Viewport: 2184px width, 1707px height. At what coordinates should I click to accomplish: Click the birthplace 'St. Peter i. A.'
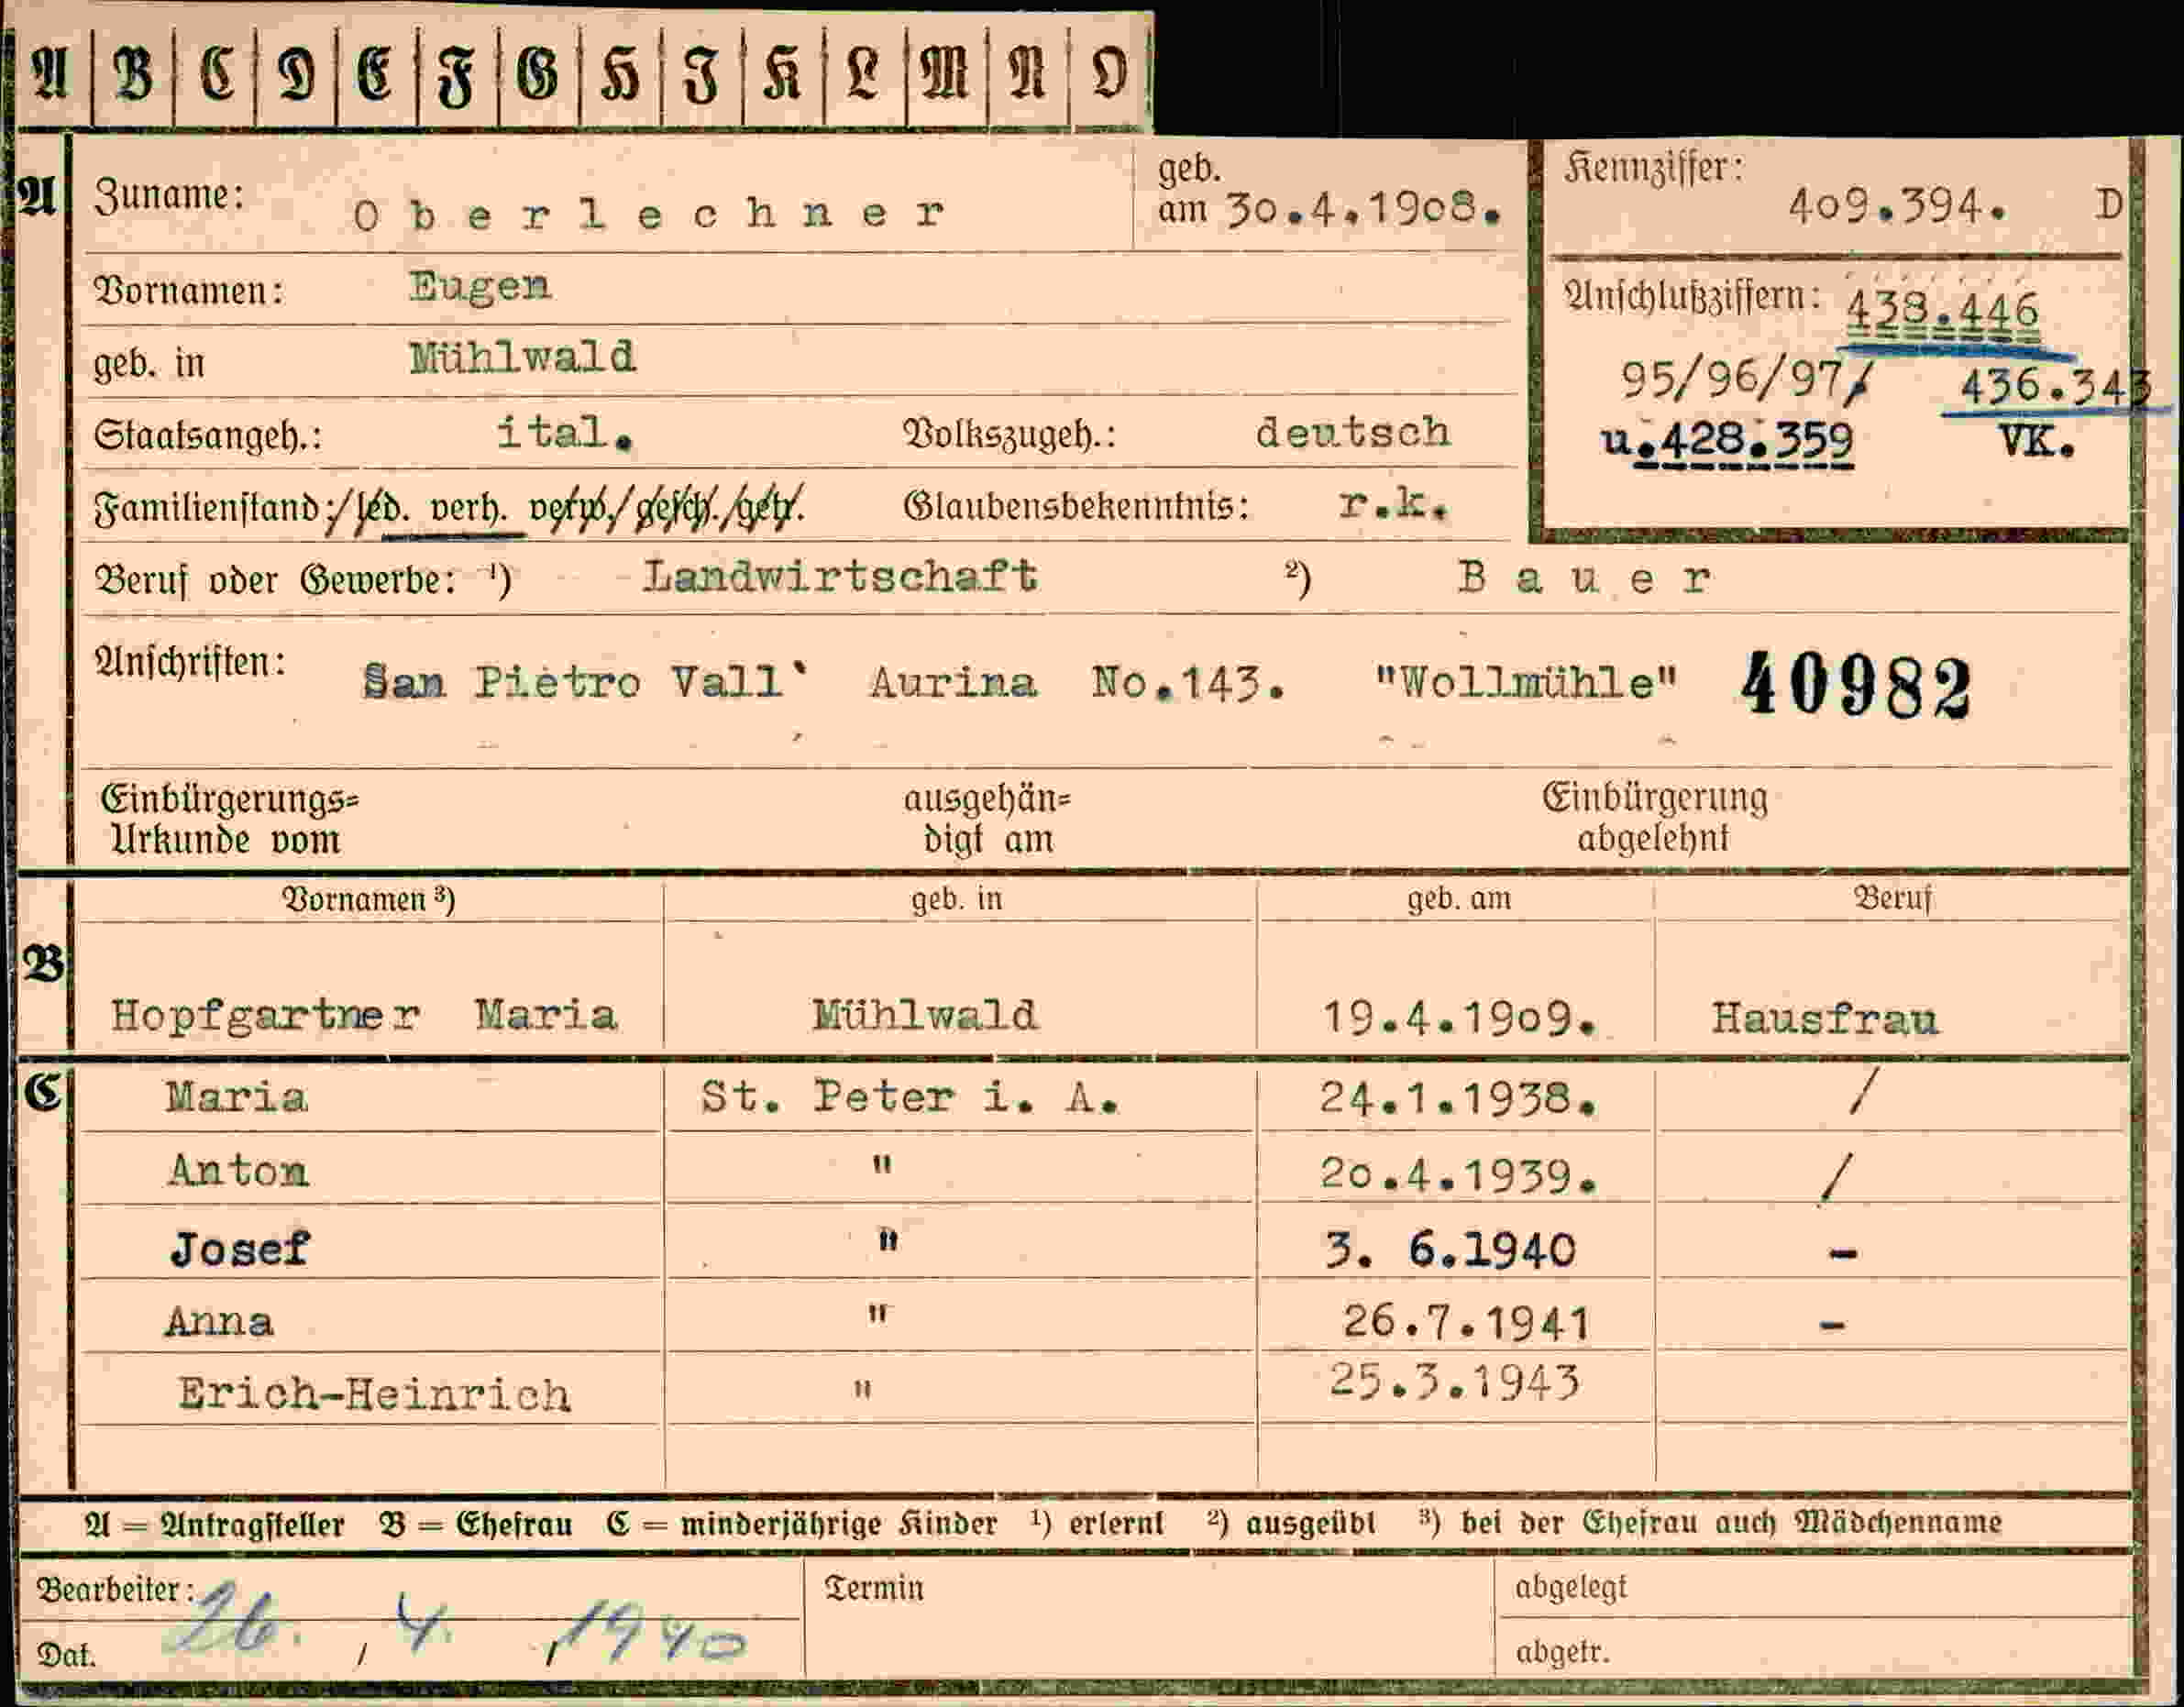[x=909, y=1097]
